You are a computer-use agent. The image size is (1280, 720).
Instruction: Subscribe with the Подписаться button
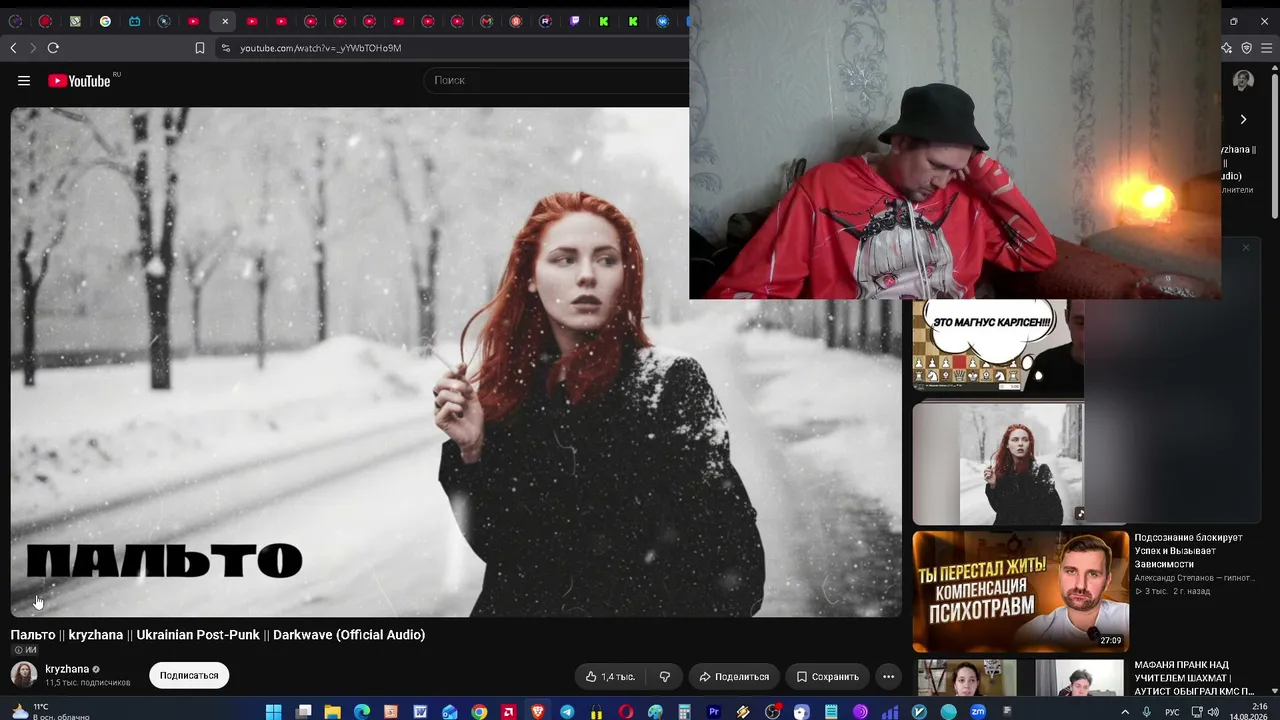click(189, 676)
